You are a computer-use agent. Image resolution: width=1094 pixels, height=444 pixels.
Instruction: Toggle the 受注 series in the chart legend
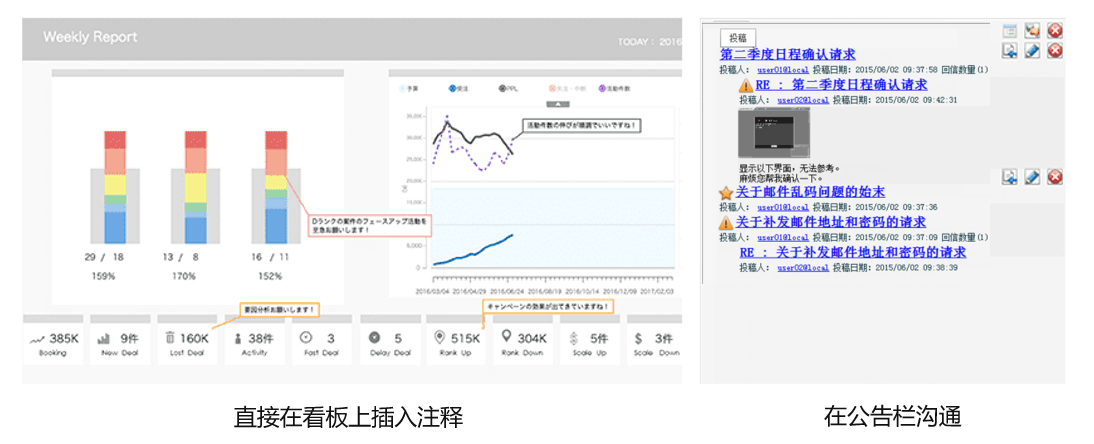point(459,89)
